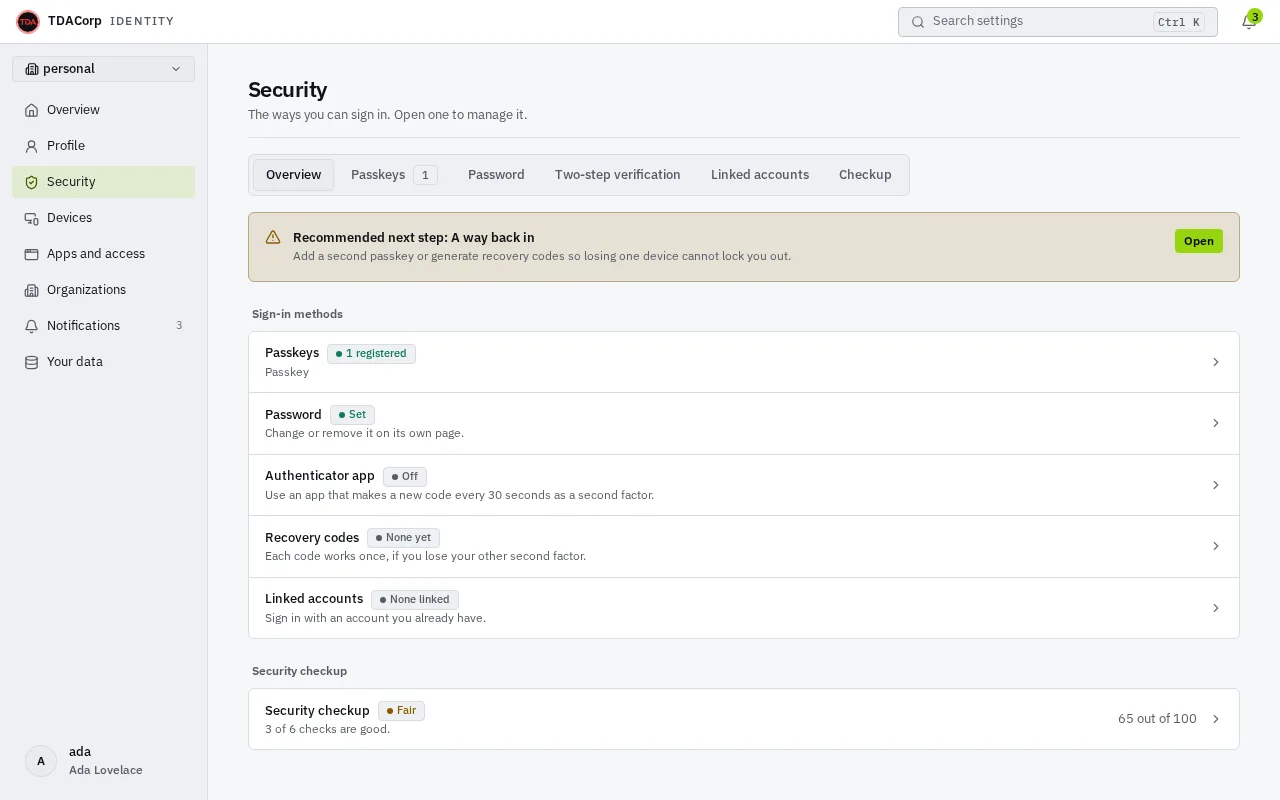Viewport: 1280px width, 800px height.
Task: Open Apps and access page
Action: pyautogui.click(x=104, y=254)
